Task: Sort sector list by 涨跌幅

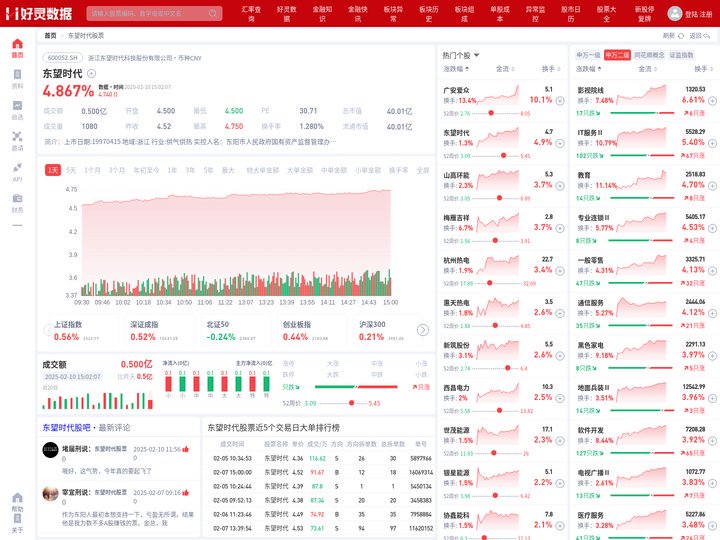Action: click(x=589, y=69)
